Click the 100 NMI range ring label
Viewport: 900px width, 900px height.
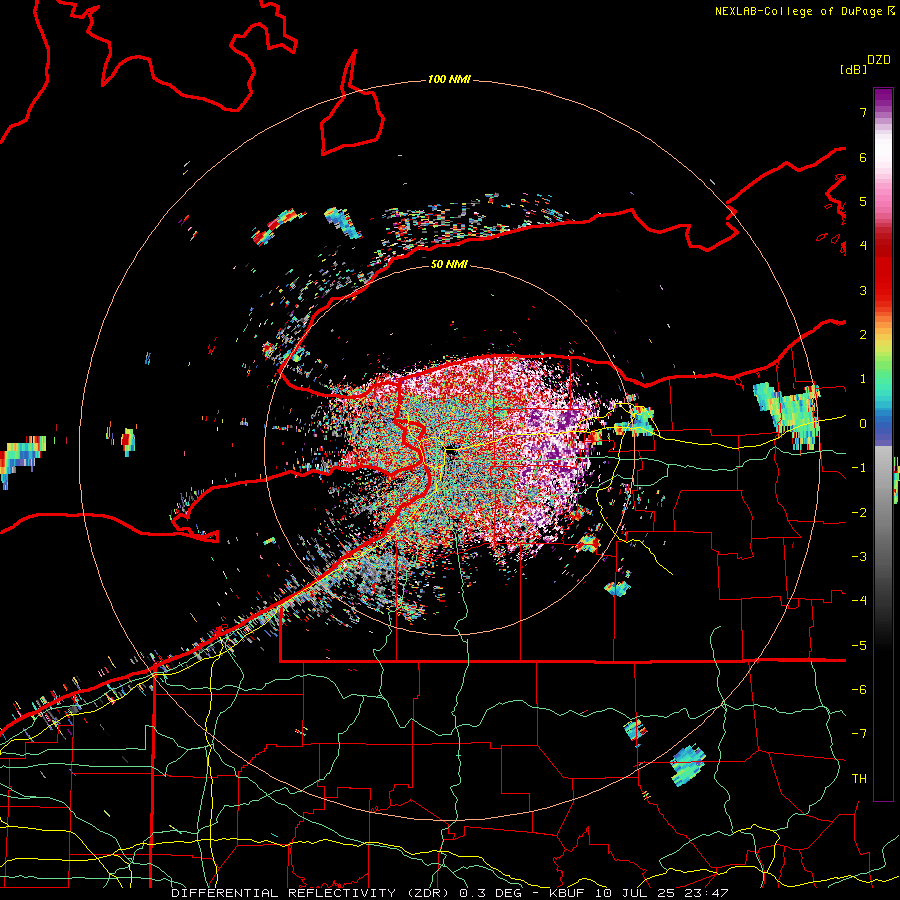[449, 79]
